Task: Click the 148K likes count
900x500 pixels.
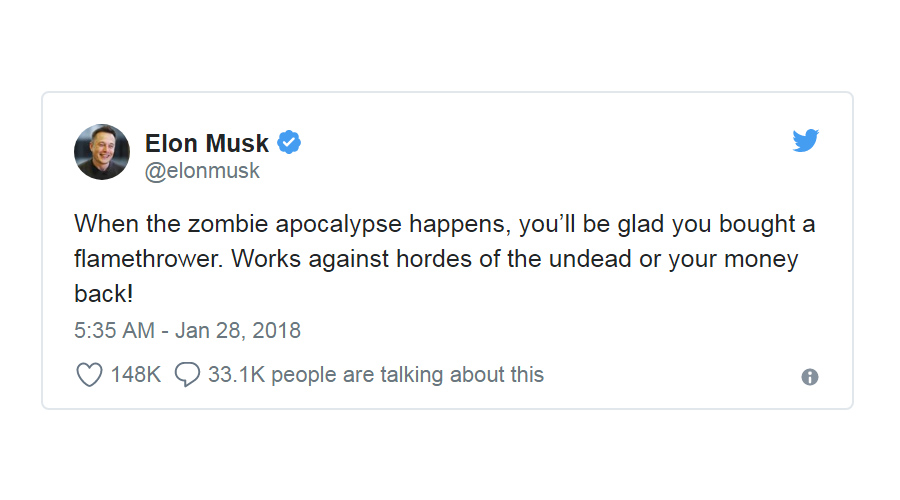Action: 135,375
